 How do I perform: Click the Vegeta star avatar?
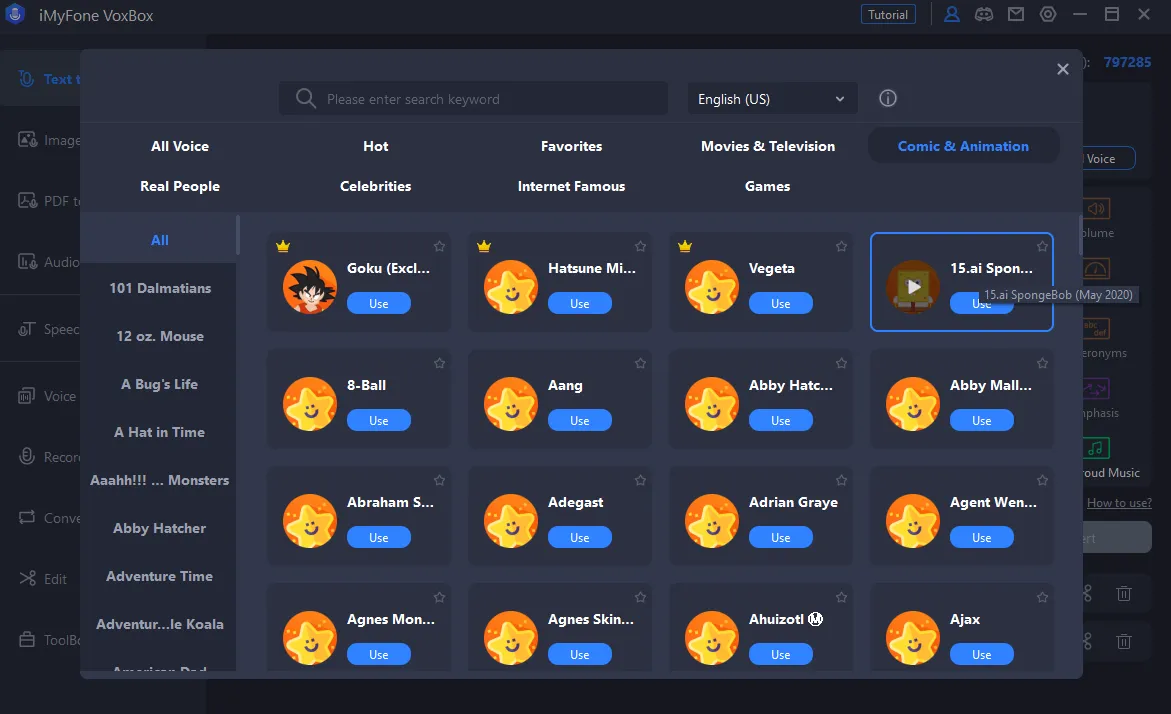tap(712, 287)
